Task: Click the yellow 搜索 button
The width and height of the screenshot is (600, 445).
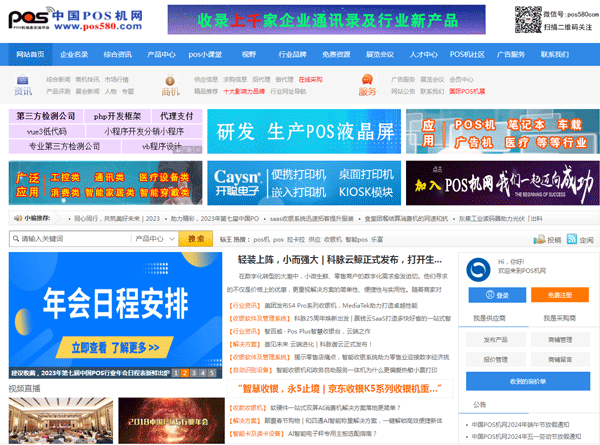Action: 196,239
